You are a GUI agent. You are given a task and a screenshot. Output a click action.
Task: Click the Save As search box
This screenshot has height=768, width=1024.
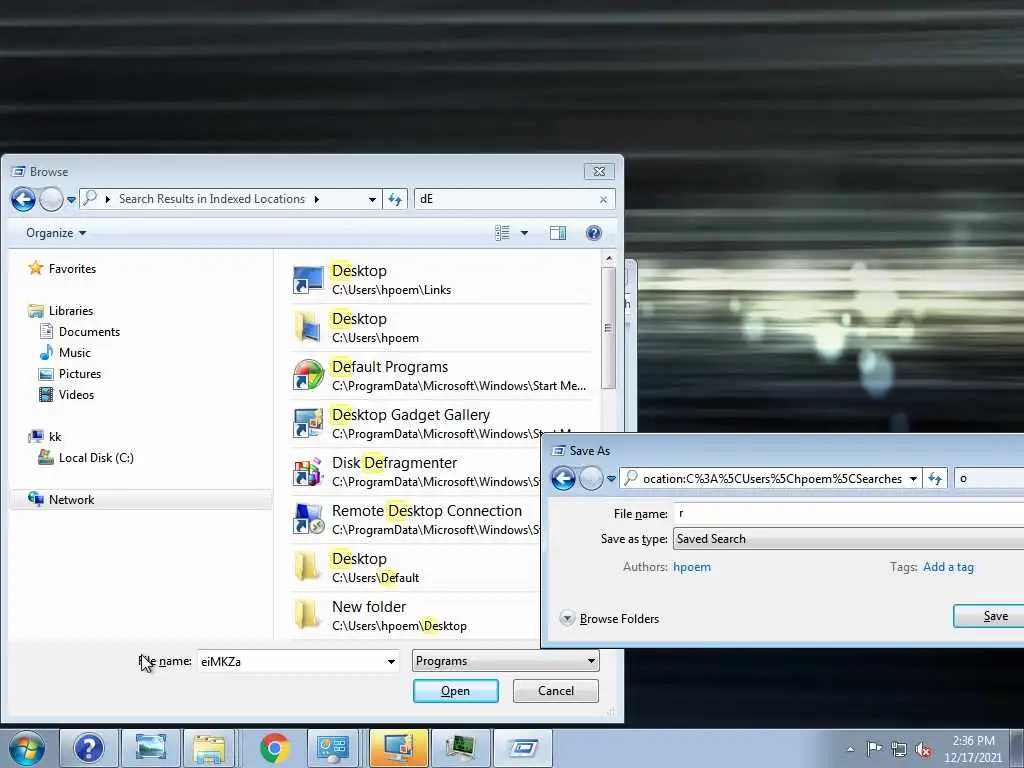tap(989, 479)
